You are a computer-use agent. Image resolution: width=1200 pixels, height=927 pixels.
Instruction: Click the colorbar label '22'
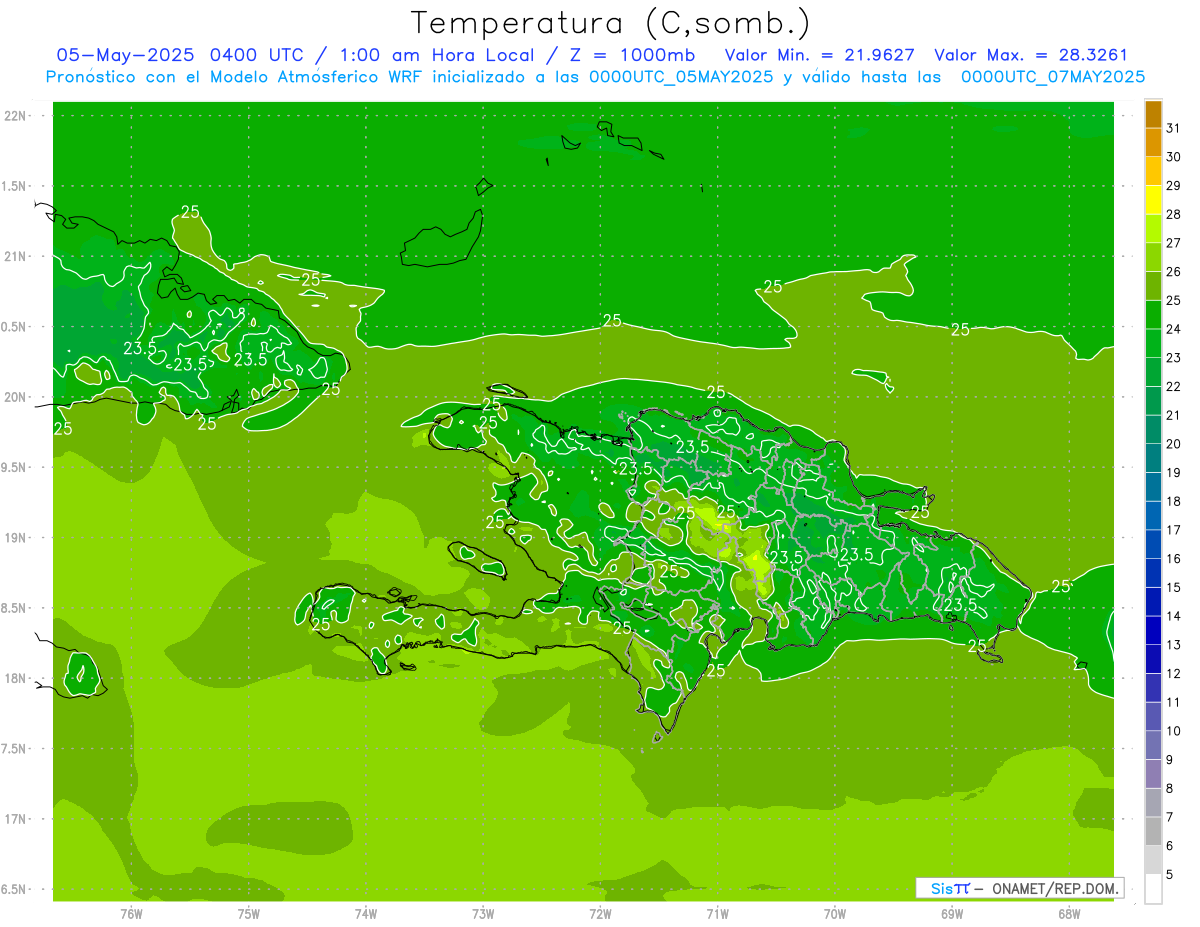tap(1174, 386)
